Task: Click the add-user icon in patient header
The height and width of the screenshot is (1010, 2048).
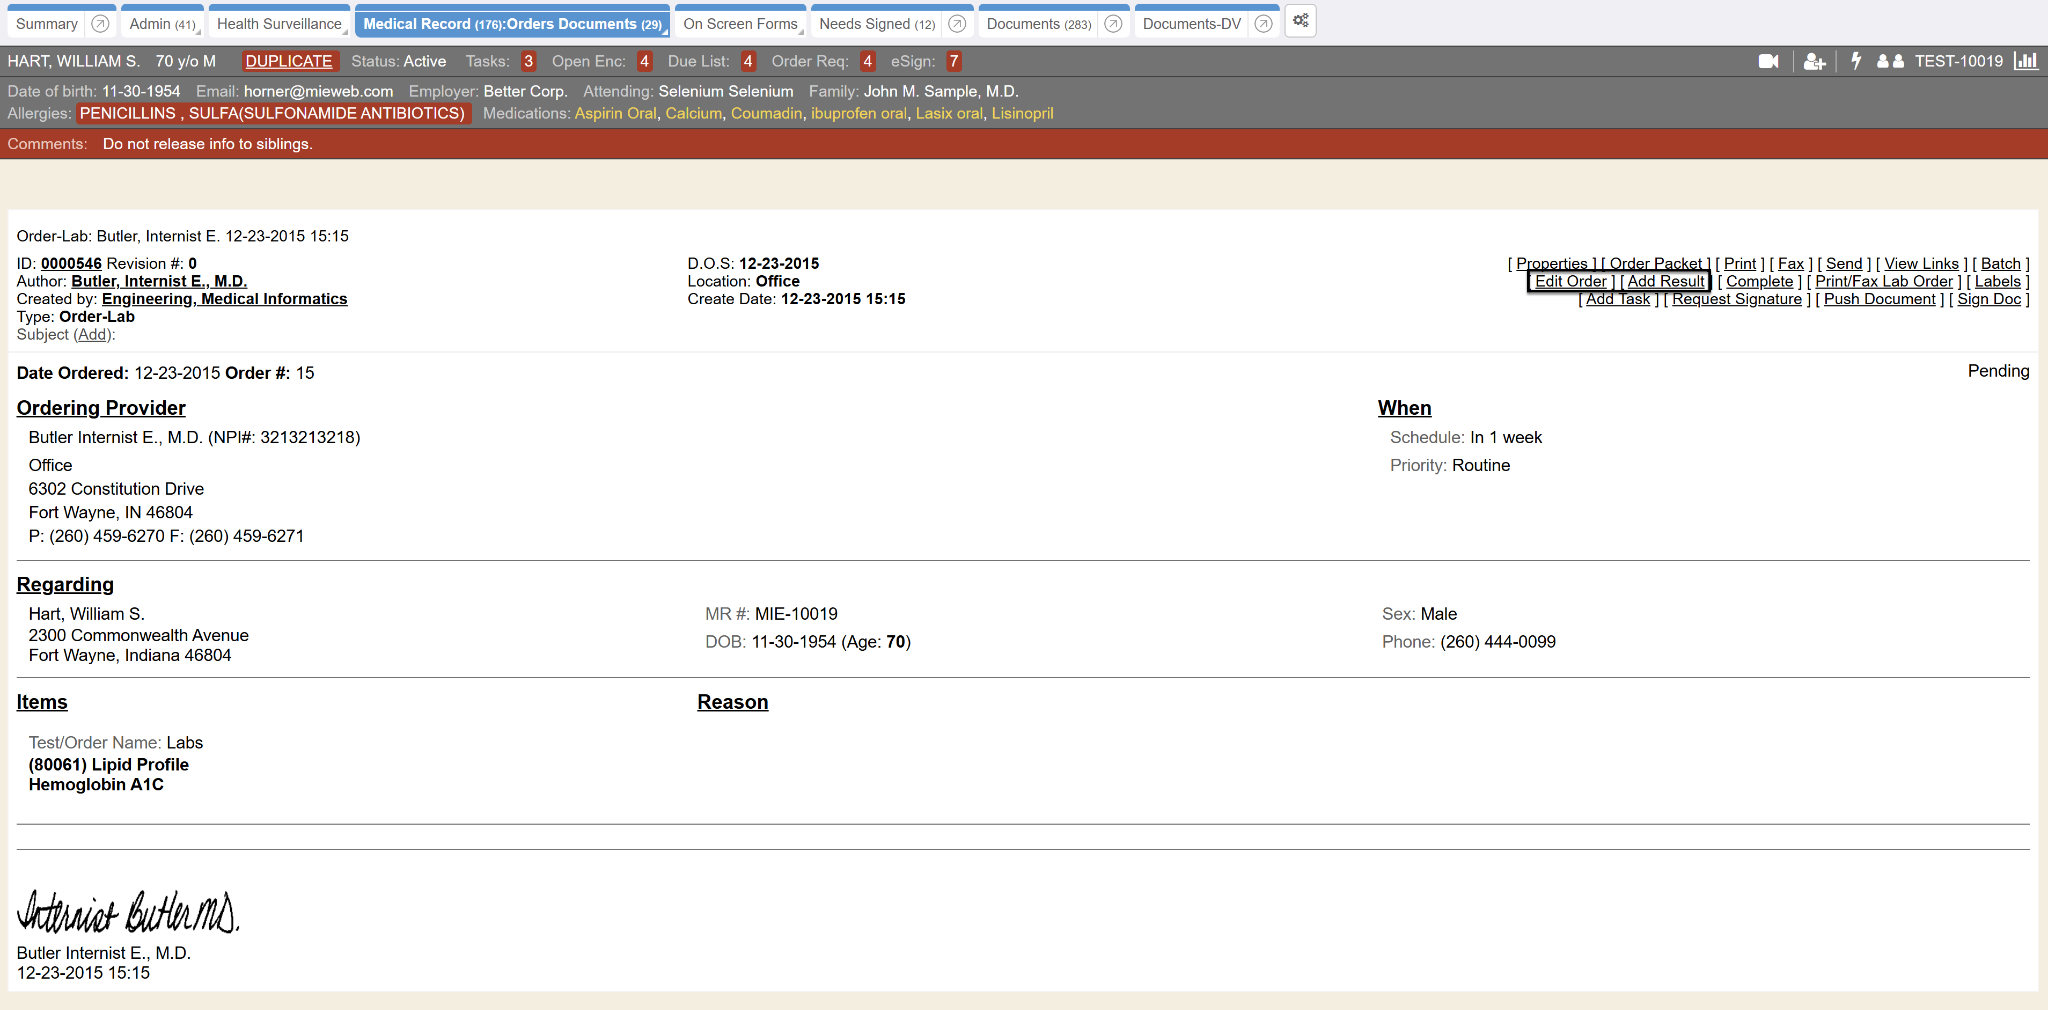Action: [x=1814, y=62]
